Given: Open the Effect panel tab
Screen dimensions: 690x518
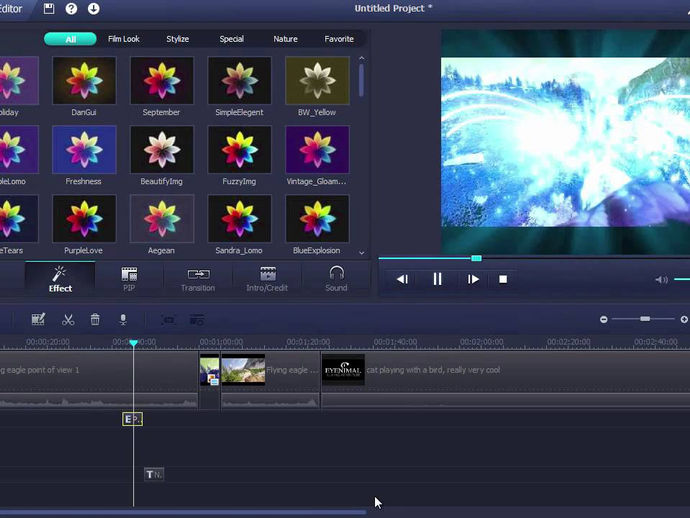Looking at the screenshot, I should point(60,279).
